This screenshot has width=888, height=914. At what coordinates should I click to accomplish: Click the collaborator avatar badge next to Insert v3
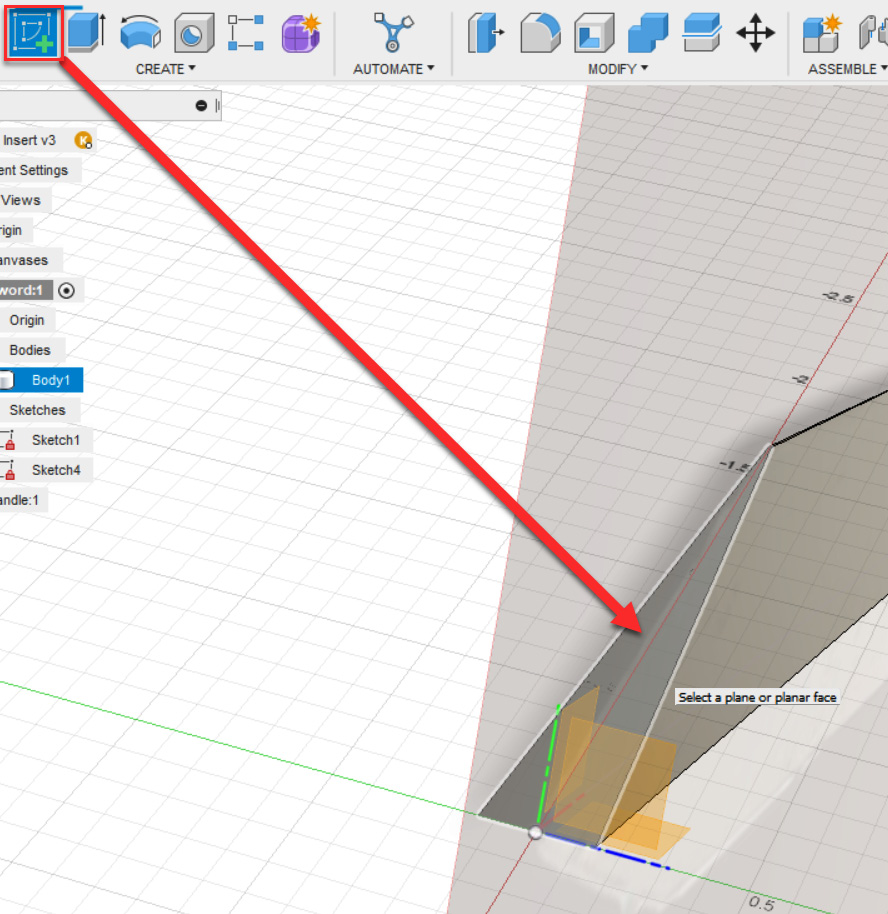[x=83, y=140]
